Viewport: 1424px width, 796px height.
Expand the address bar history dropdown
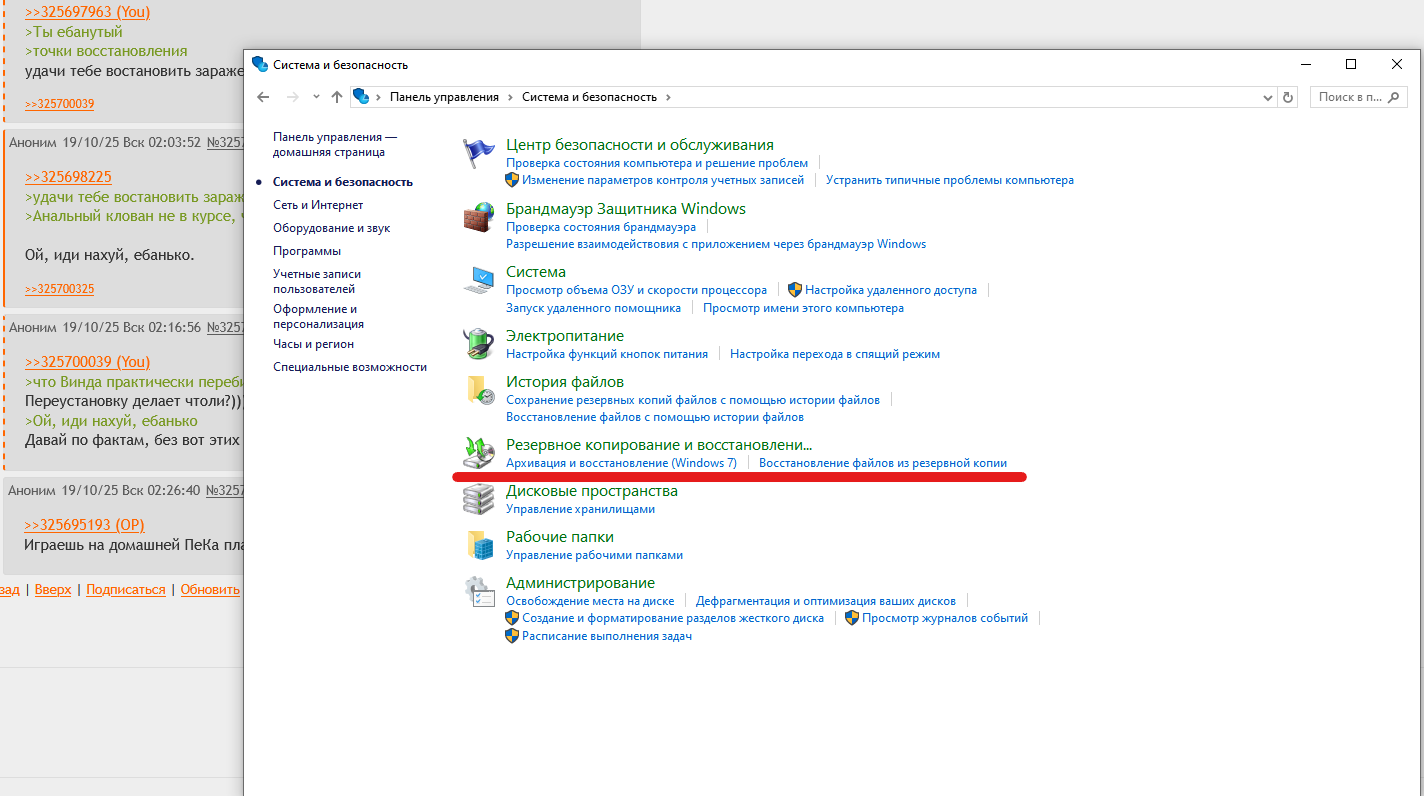point(1269,97)
